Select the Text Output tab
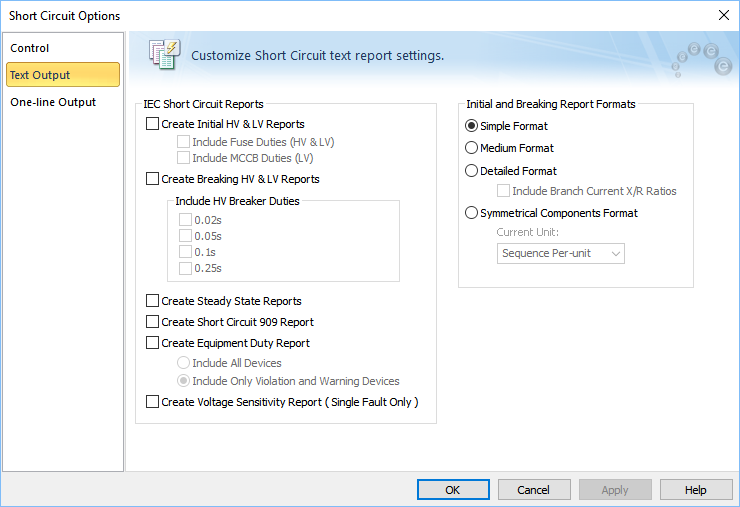Viewport: 740px width, 507px height. point(40,75)
